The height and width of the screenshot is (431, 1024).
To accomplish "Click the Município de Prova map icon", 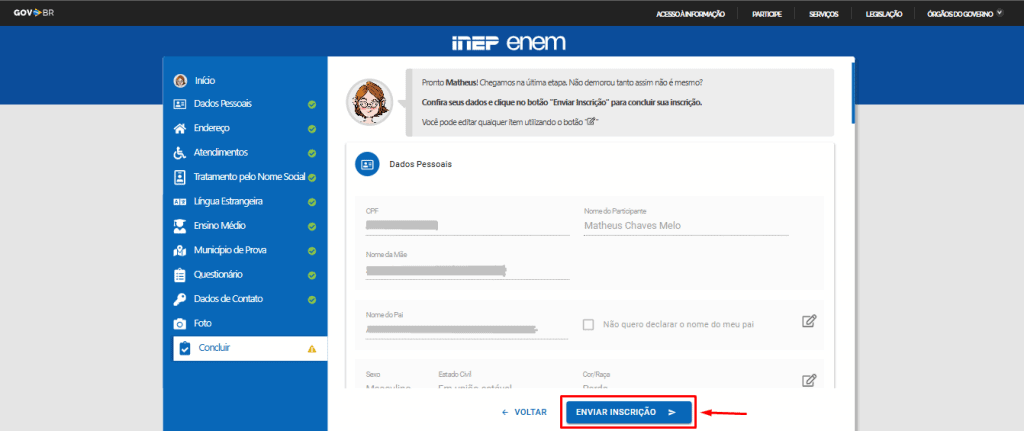I will point(180,250).
